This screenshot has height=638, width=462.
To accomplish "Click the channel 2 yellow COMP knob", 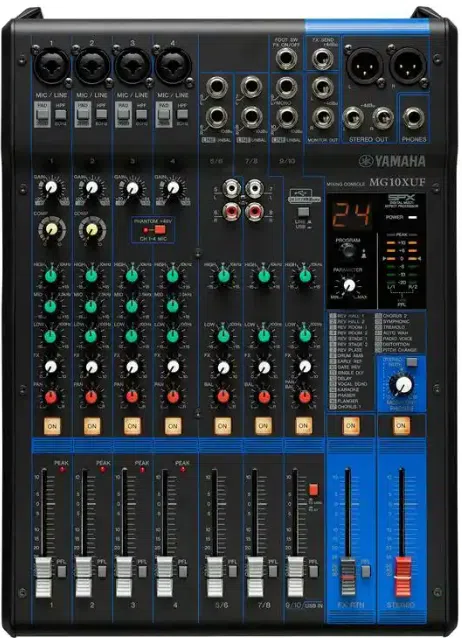I will coord(92,230).
